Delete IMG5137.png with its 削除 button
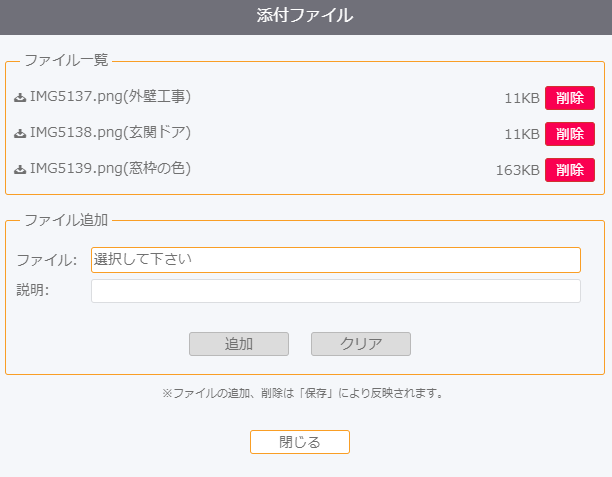This screenshot has height=477, width=612. (x=570, y=98)
